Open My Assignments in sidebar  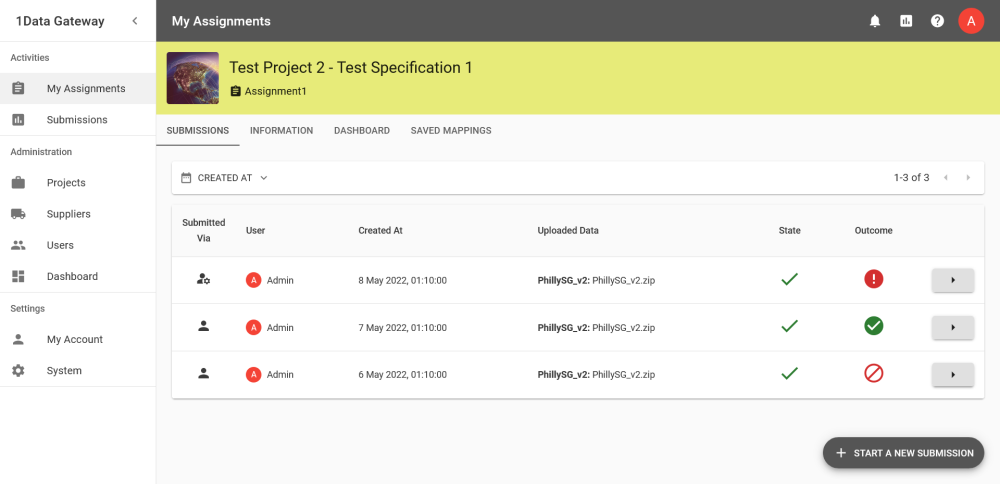click(x=78, y=89)
